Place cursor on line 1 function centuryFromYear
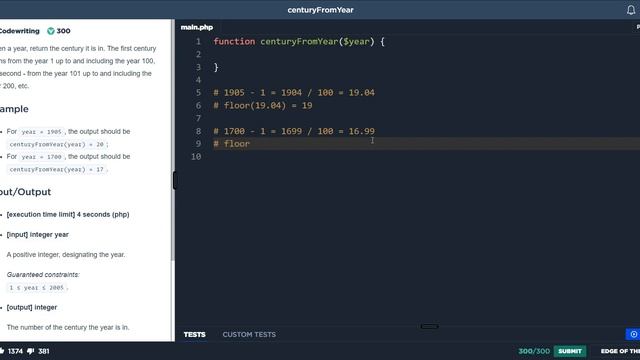This screenshot has height=360, width=640. [299, 42]
